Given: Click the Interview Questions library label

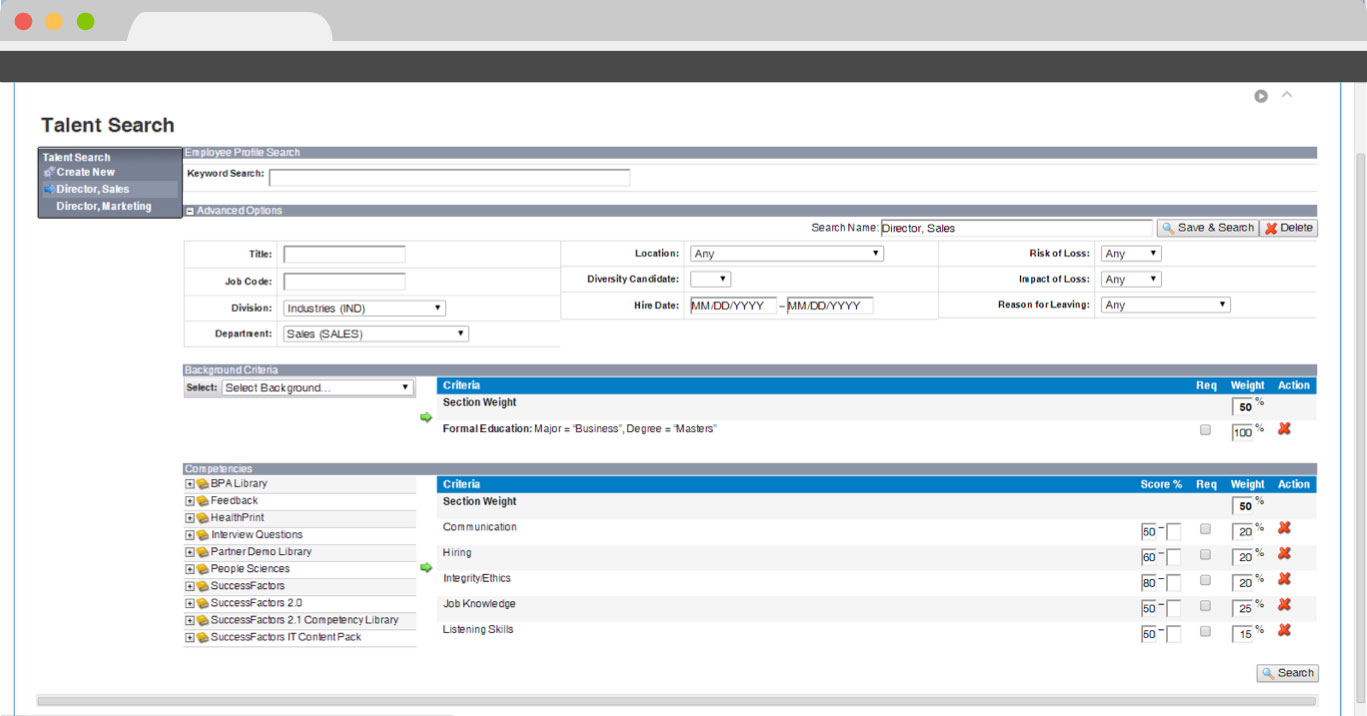Looking at the screenshot, I should pyautogui.click(x=256, y=535).
